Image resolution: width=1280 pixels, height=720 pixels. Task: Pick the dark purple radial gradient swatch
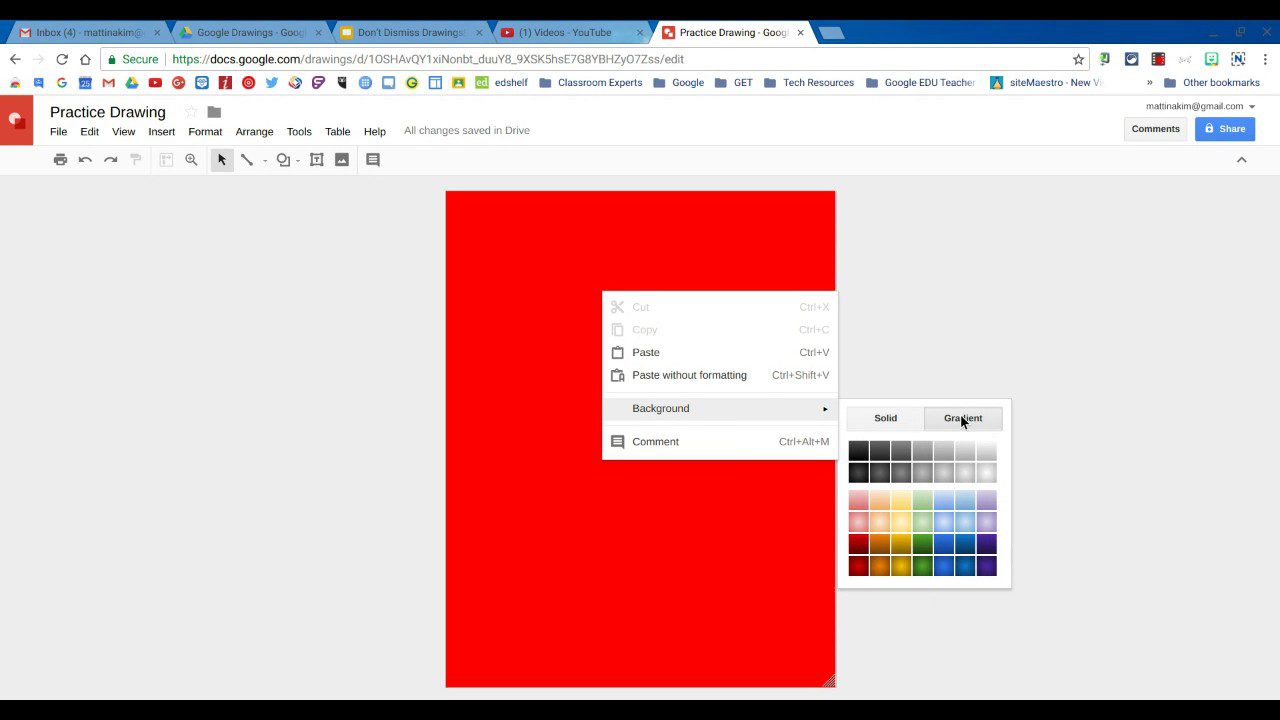click(x=987, y=567)
